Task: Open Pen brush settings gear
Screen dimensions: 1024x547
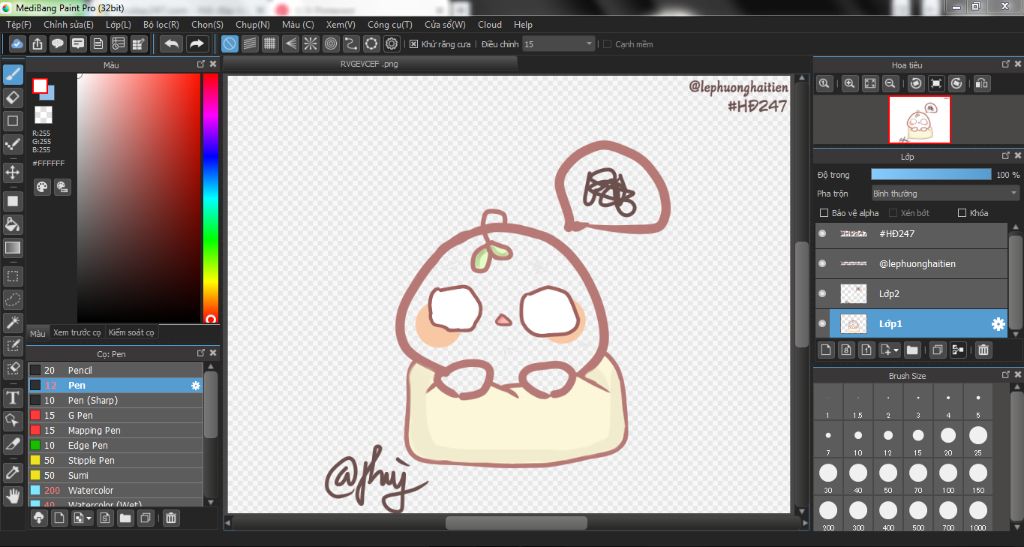Action: (195, 386)
